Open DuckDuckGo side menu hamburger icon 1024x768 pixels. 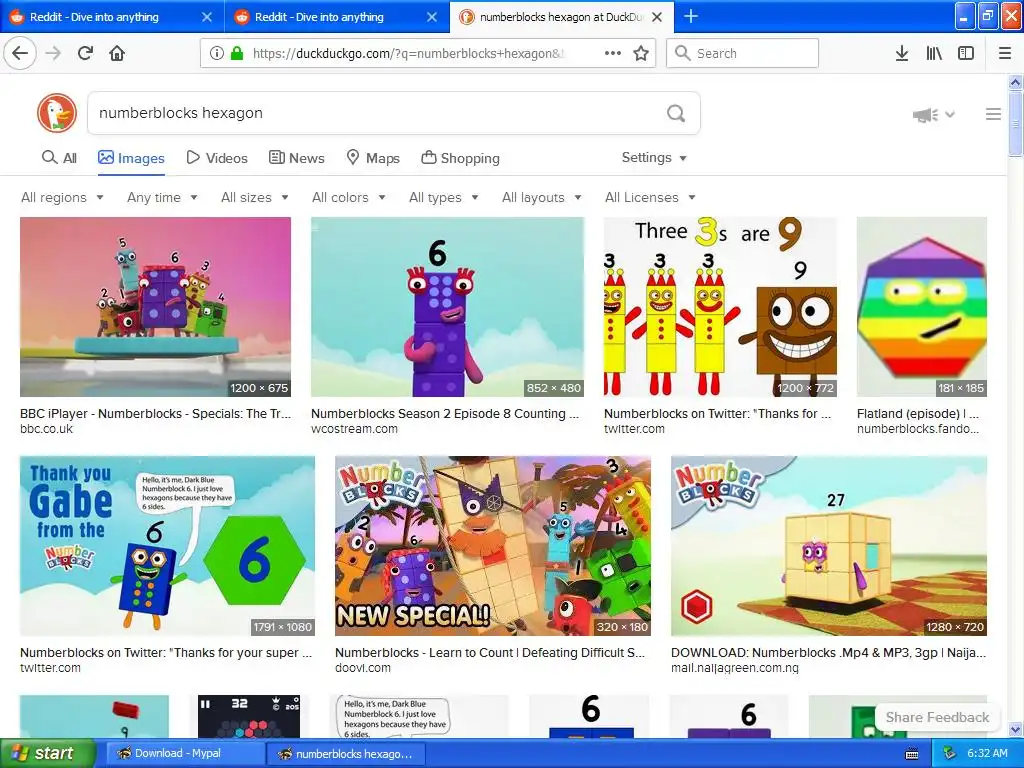point(993,114)
